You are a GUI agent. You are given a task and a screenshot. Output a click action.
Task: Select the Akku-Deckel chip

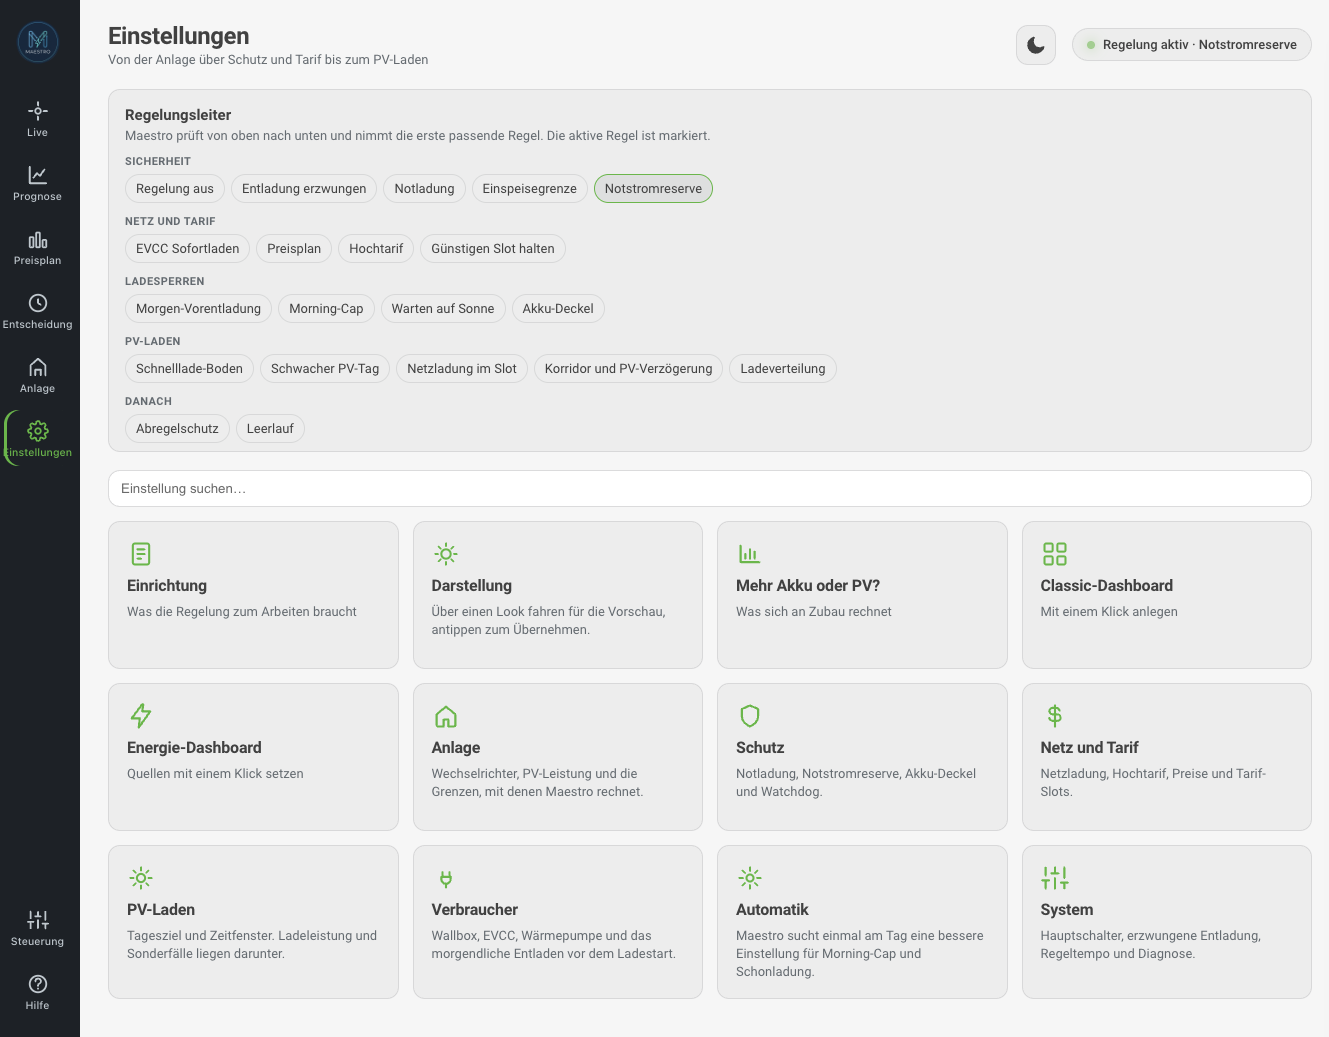pyautogui.click(x=558, y=309)
